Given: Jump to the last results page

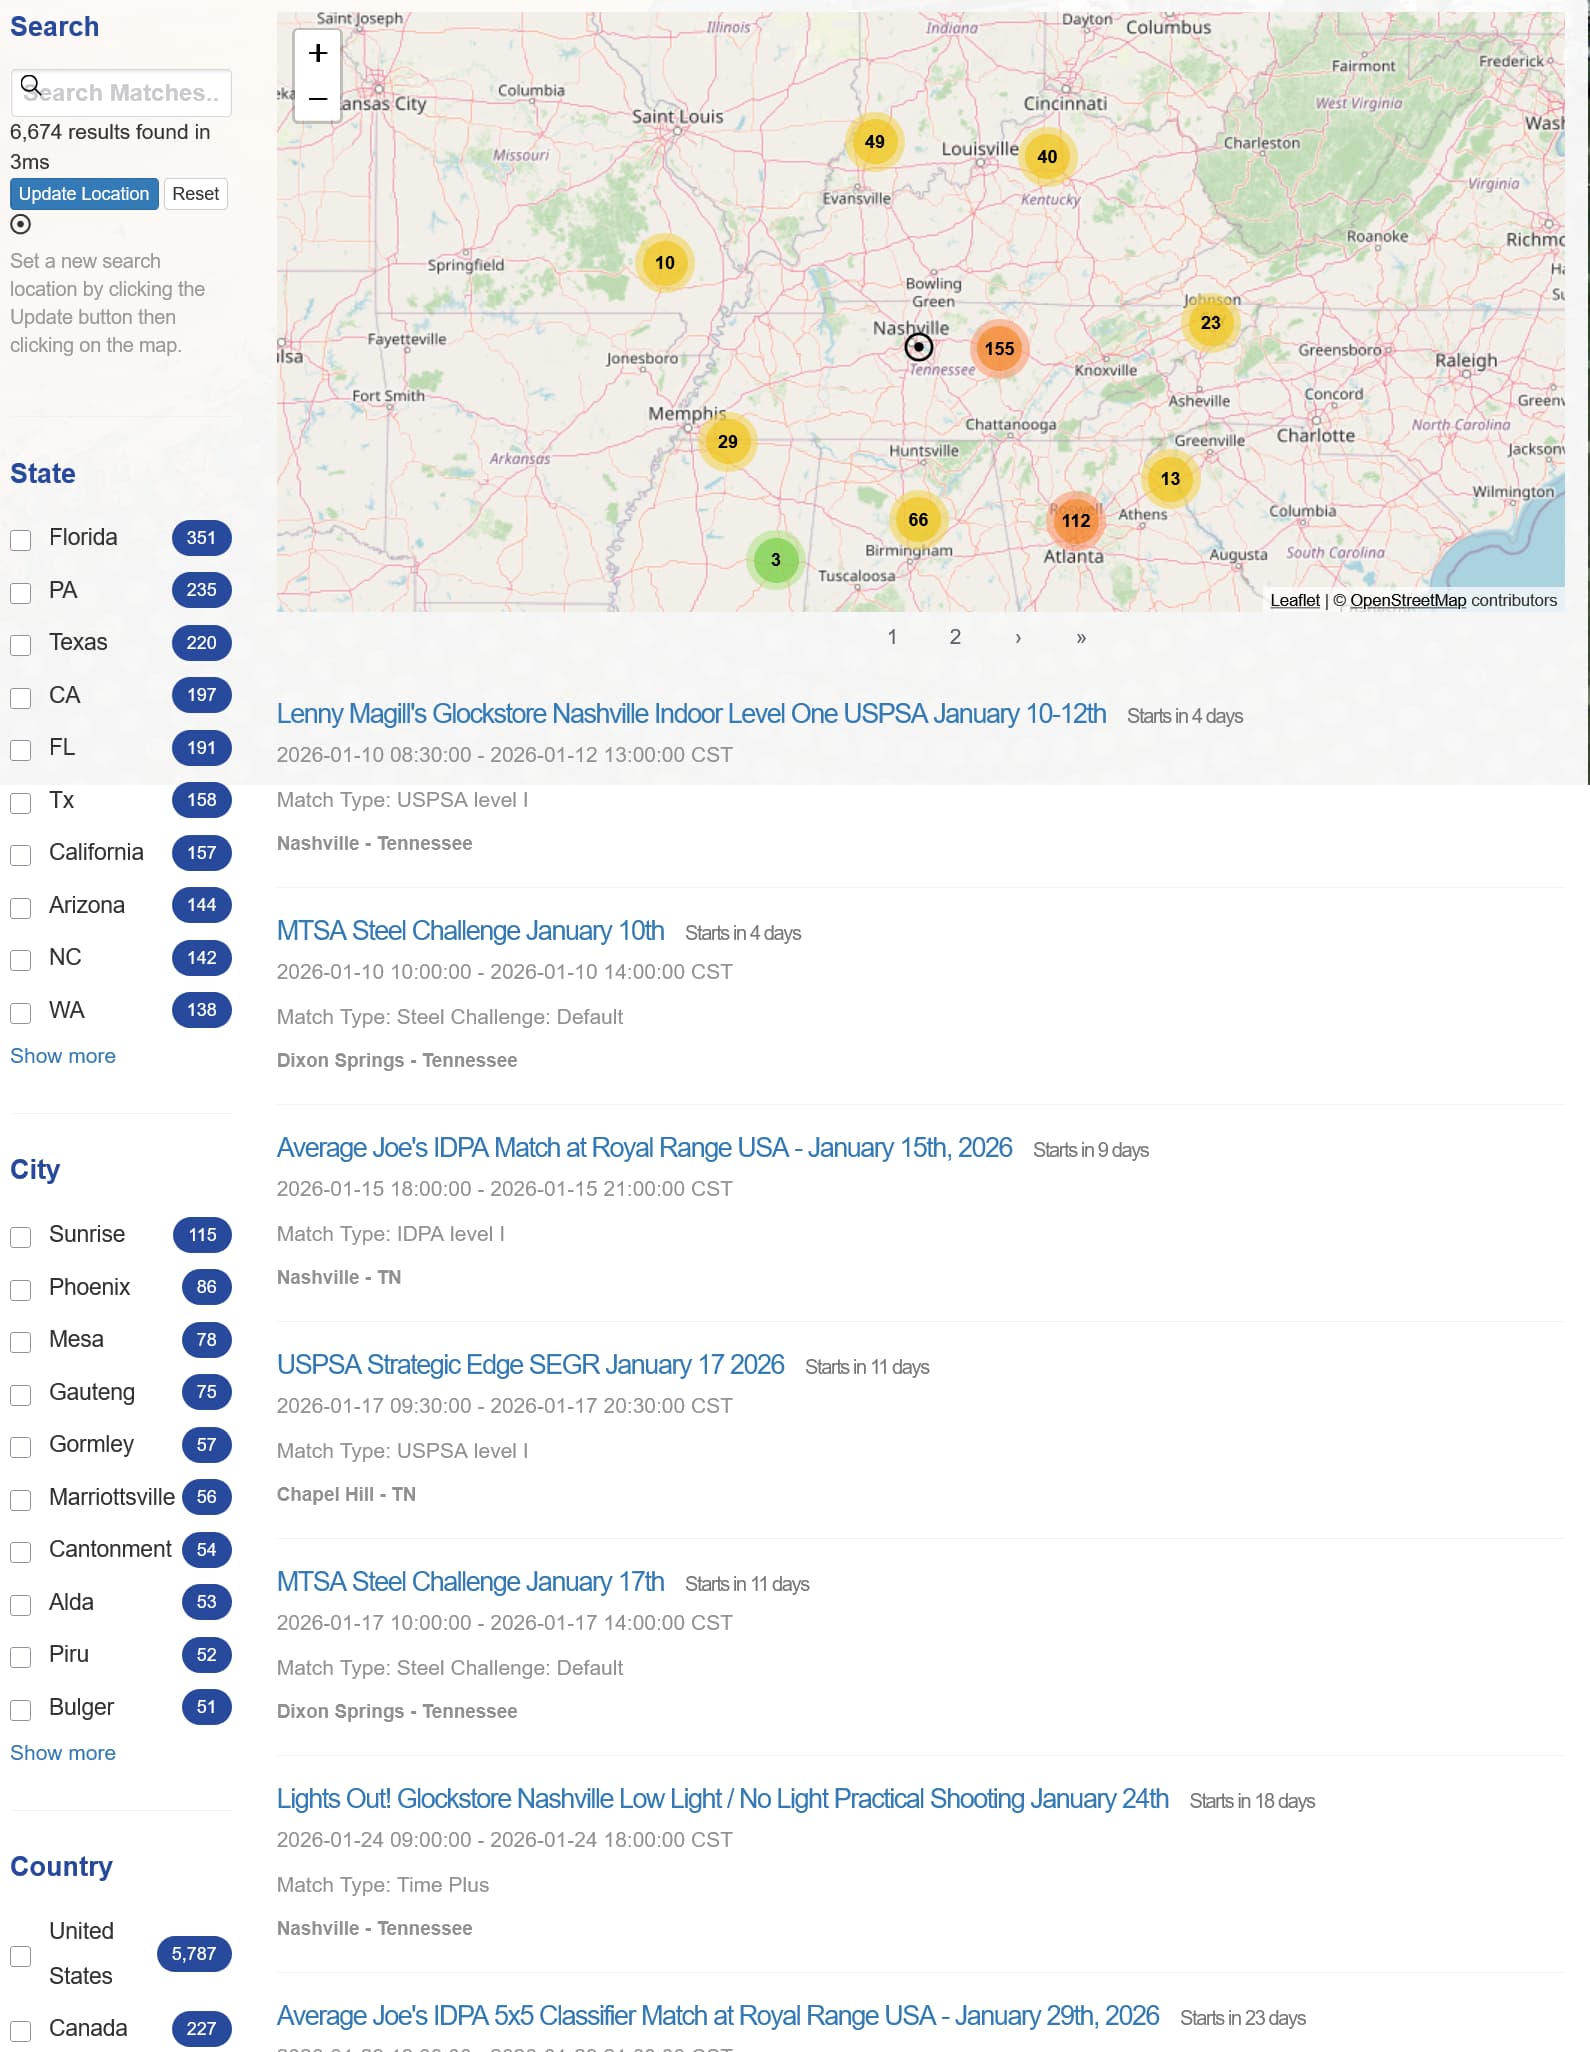Looking at the screenshot, I should tap(1081, 638).
